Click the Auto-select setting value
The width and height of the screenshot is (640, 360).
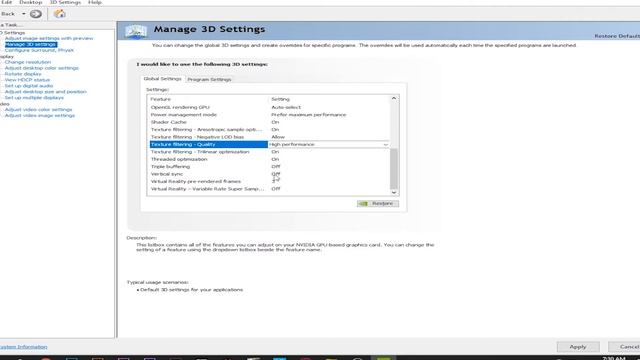286,107
